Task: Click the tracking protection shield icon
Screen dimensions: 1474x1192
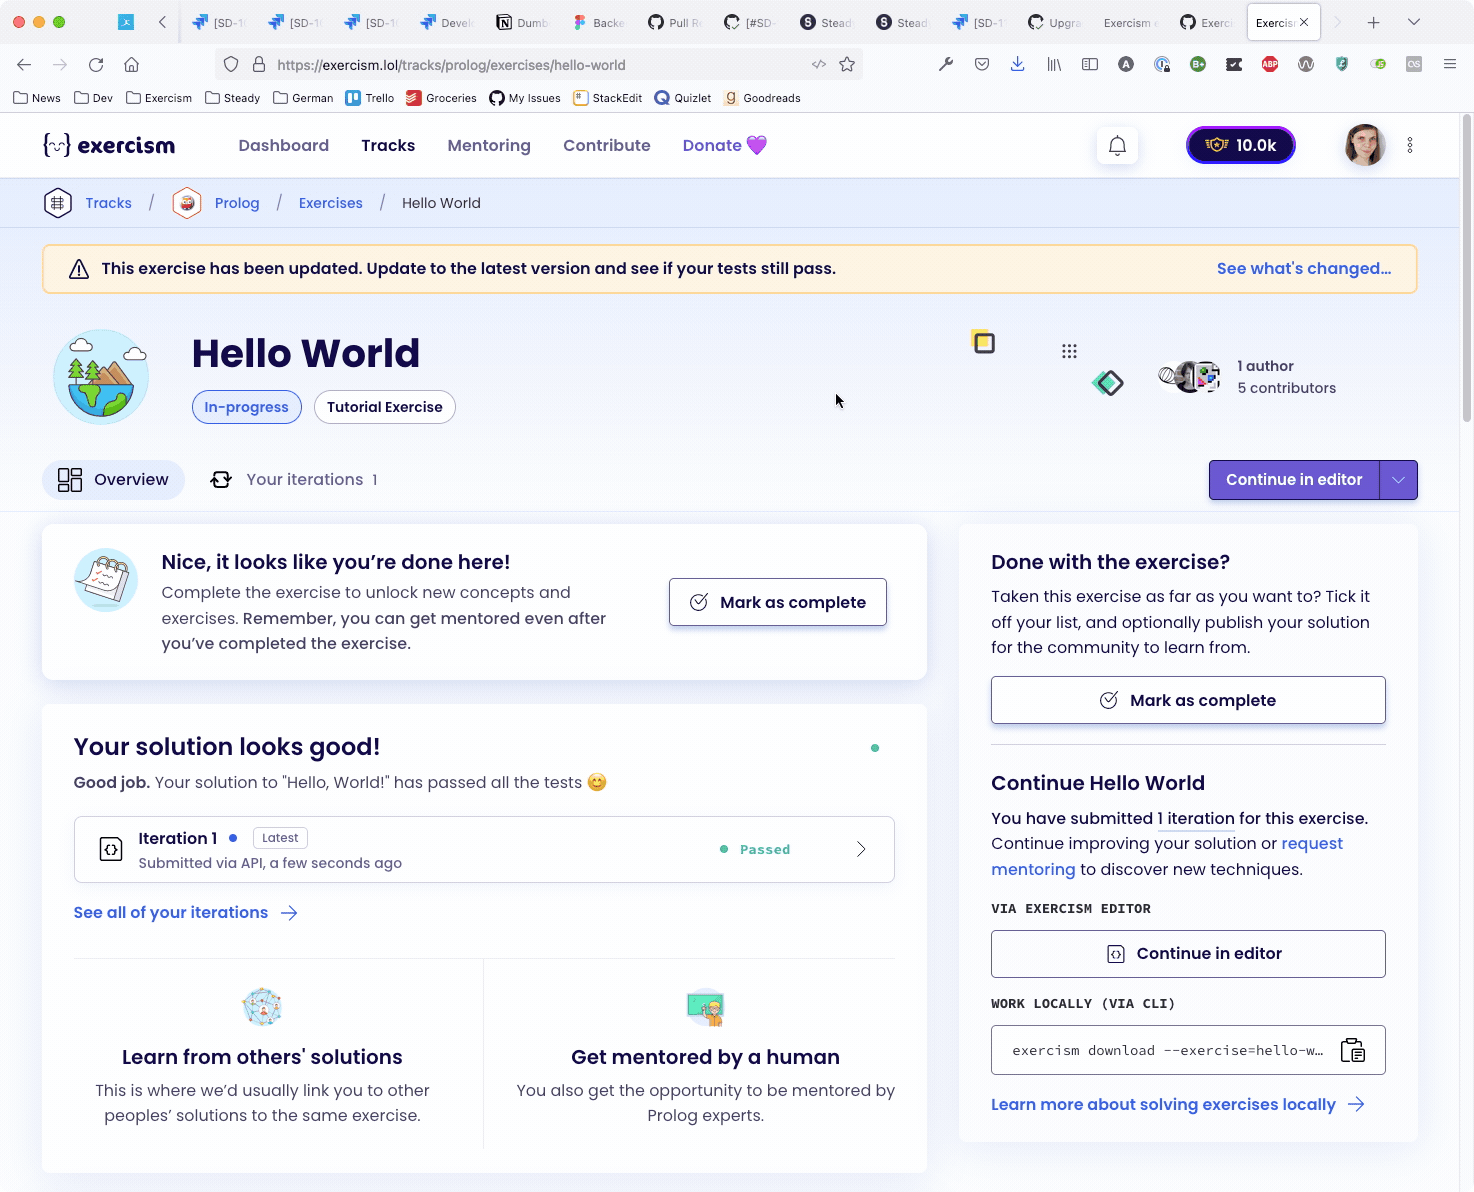Action: 231,65
